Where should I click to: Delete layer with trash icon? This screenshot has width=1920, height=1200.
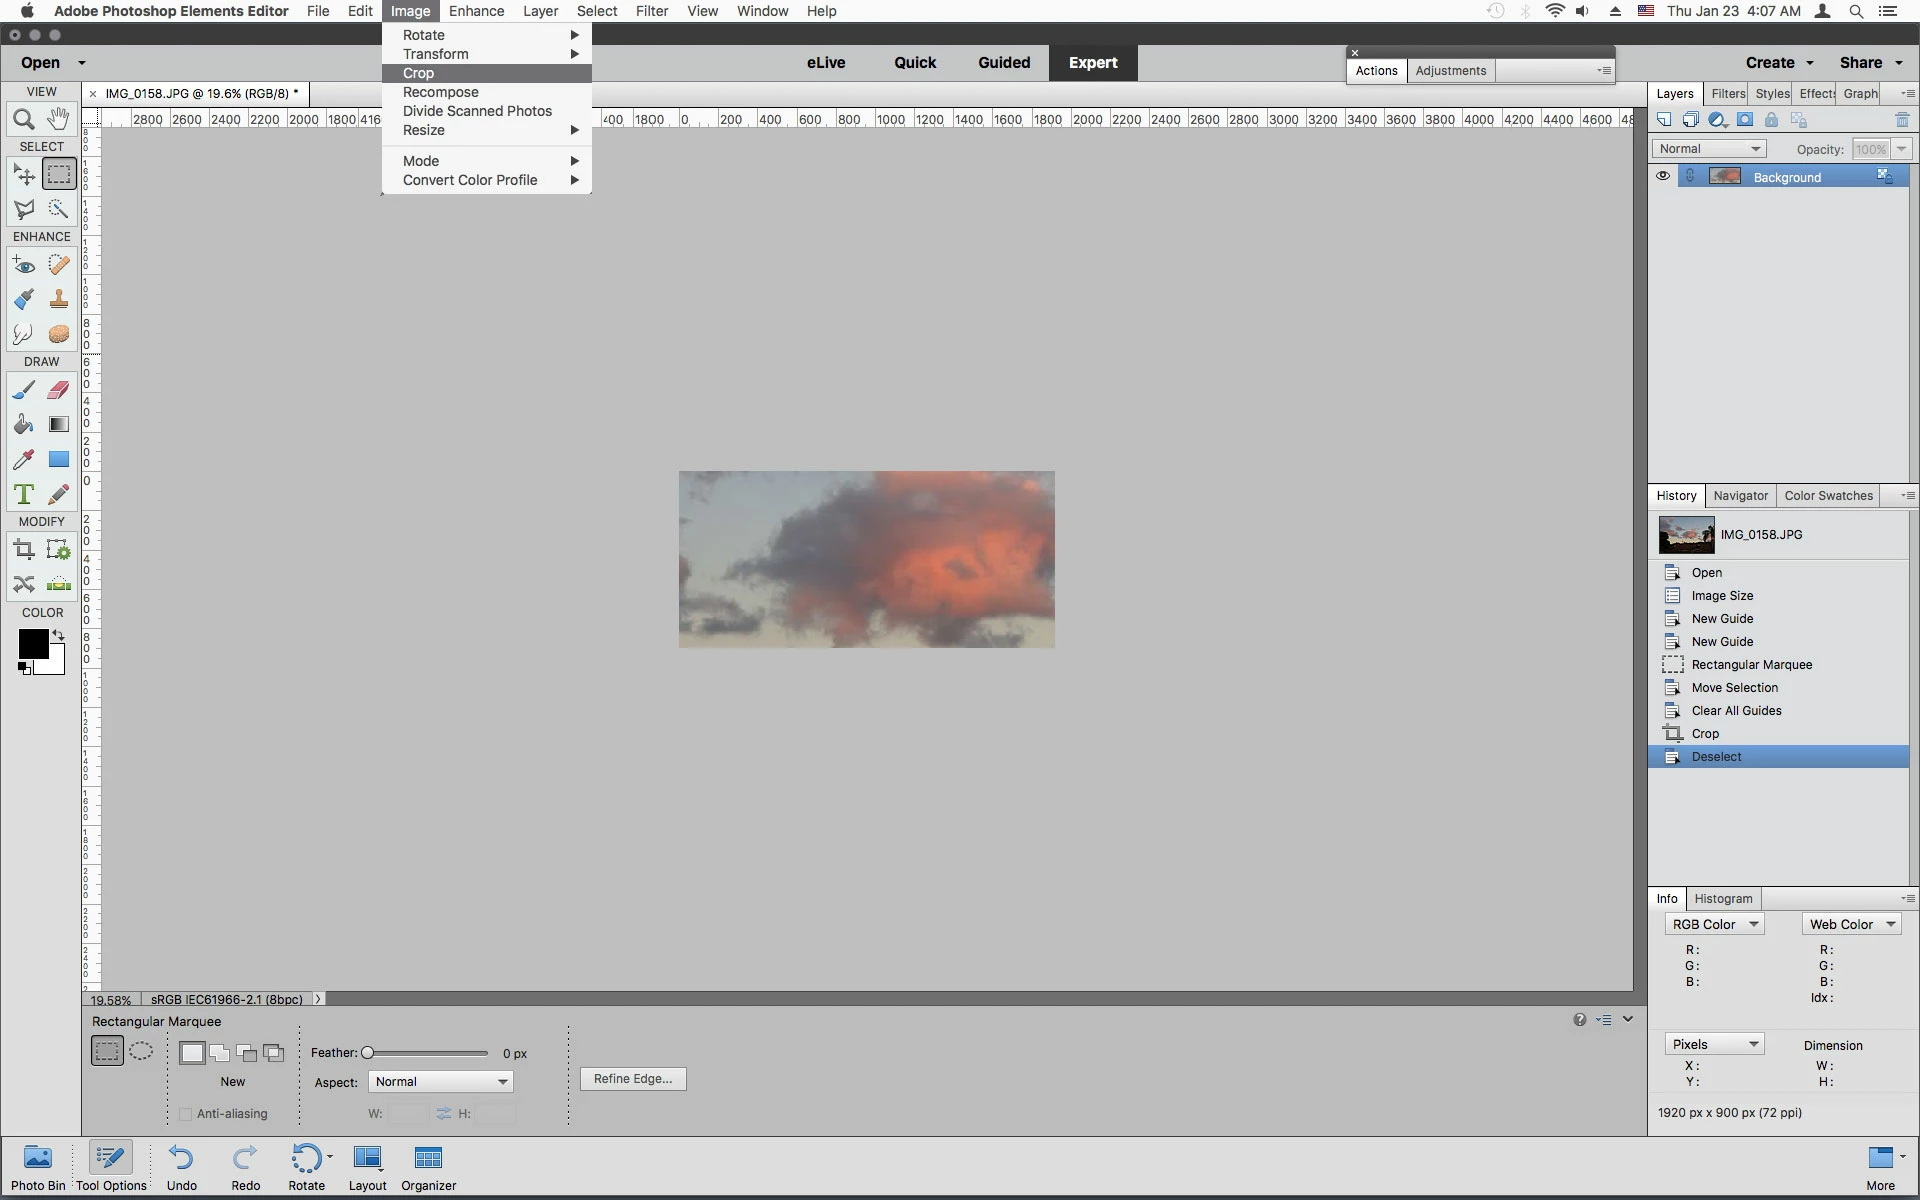(x=1902, y=120)
